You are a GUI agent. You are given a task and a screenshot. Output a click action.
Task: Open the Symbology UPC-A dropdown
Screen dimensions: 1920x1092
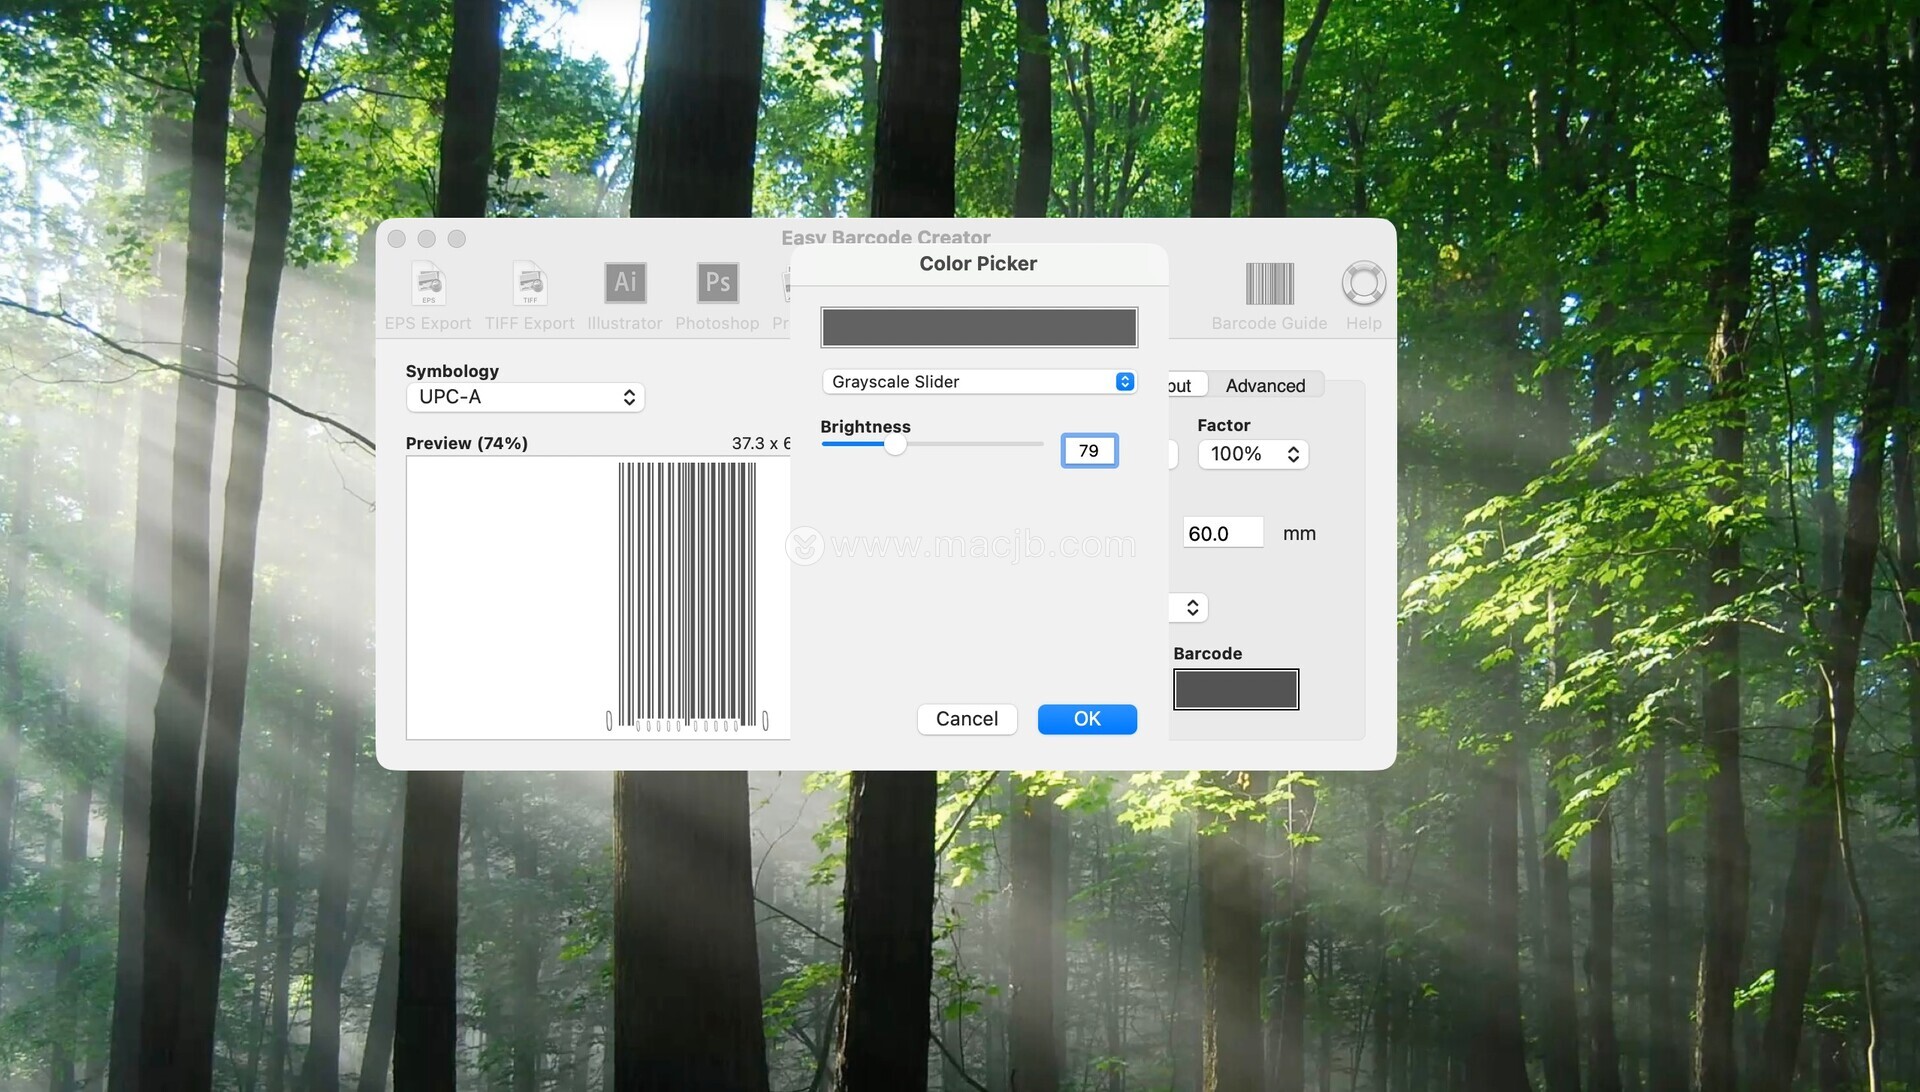click(x=525, y=397)
